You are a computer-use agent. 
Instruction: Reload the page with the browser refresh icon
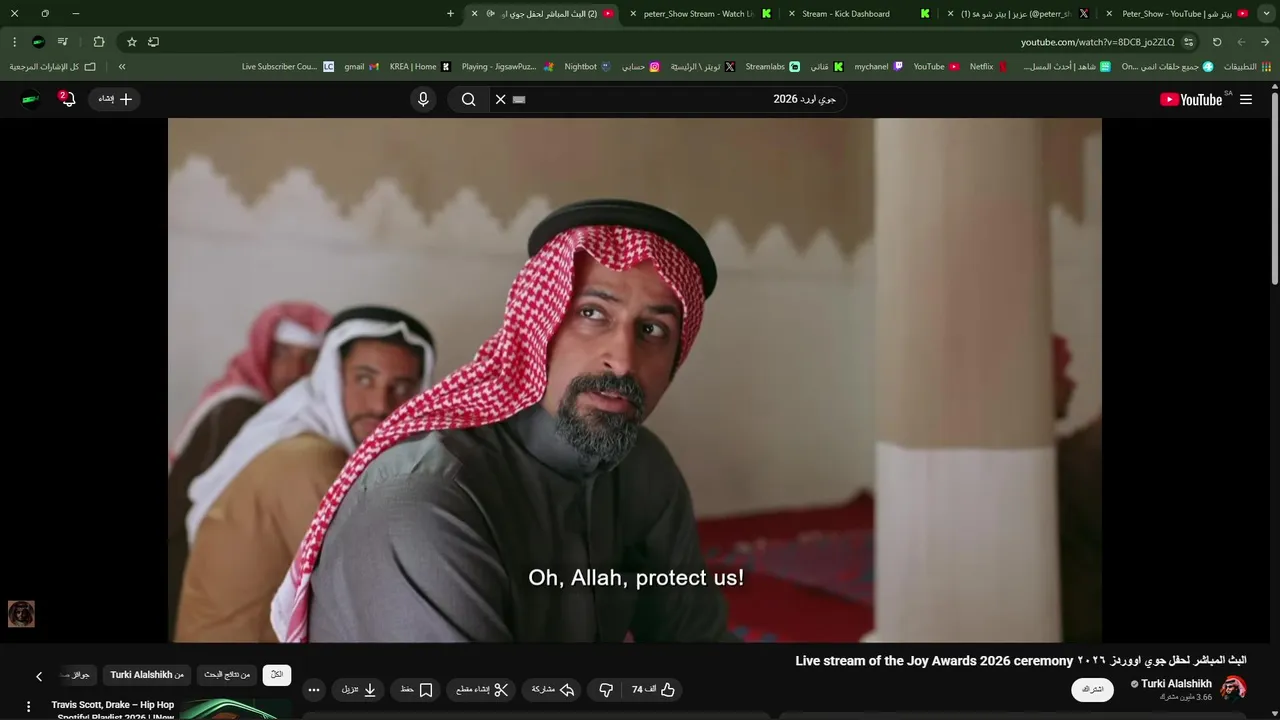coord(1217,42)
